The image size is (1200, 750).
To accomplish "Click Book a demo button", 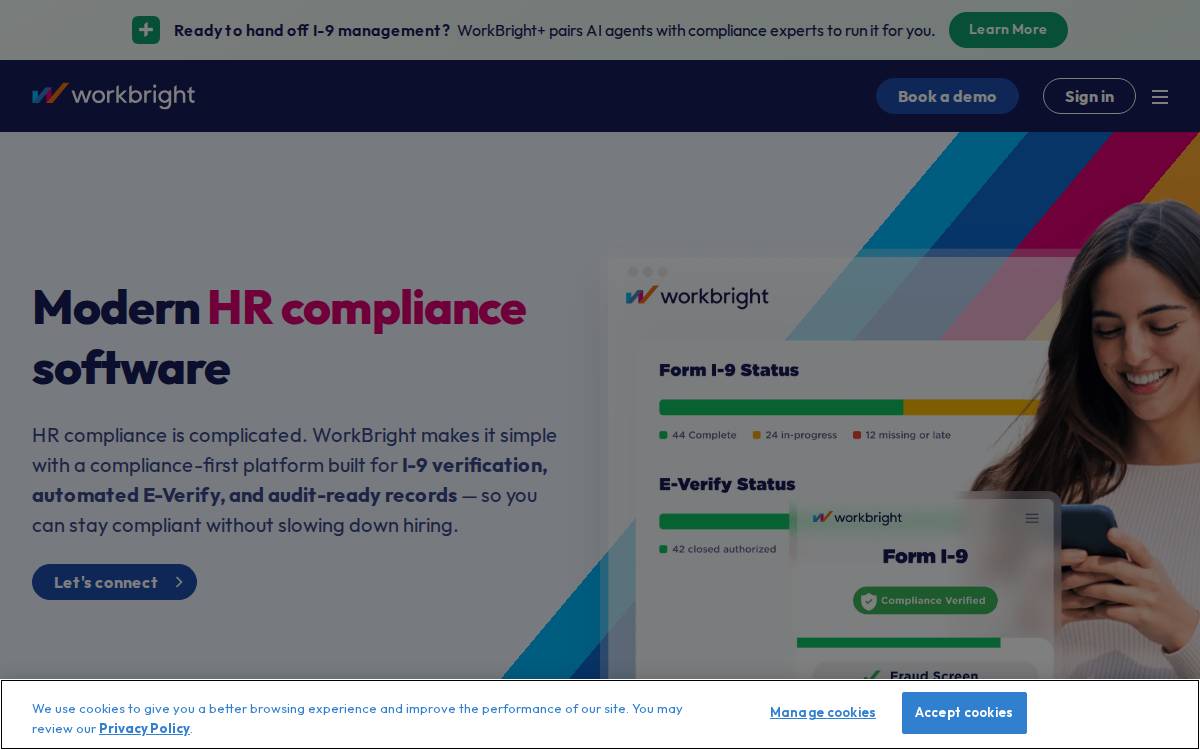I will pyautogui.click(x=947, y=96).
